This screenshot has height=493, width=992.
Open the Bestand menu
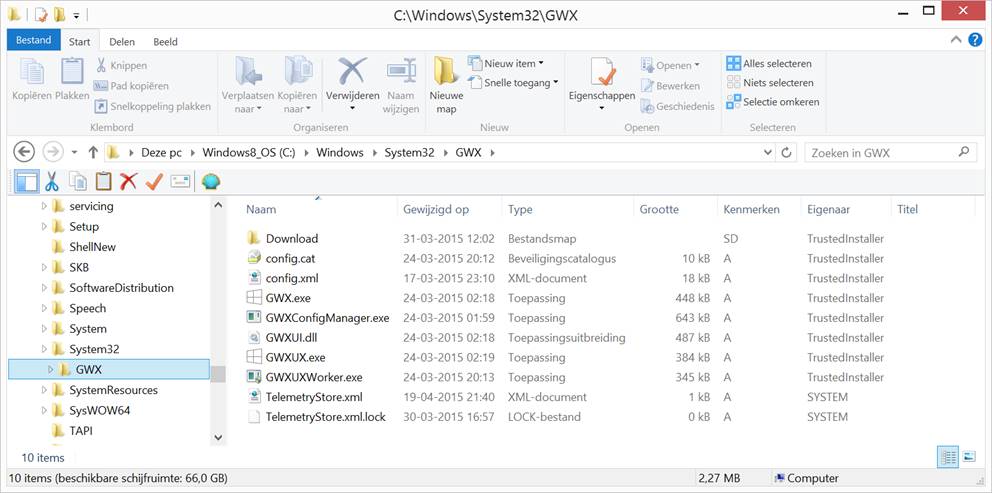(33, 42)
